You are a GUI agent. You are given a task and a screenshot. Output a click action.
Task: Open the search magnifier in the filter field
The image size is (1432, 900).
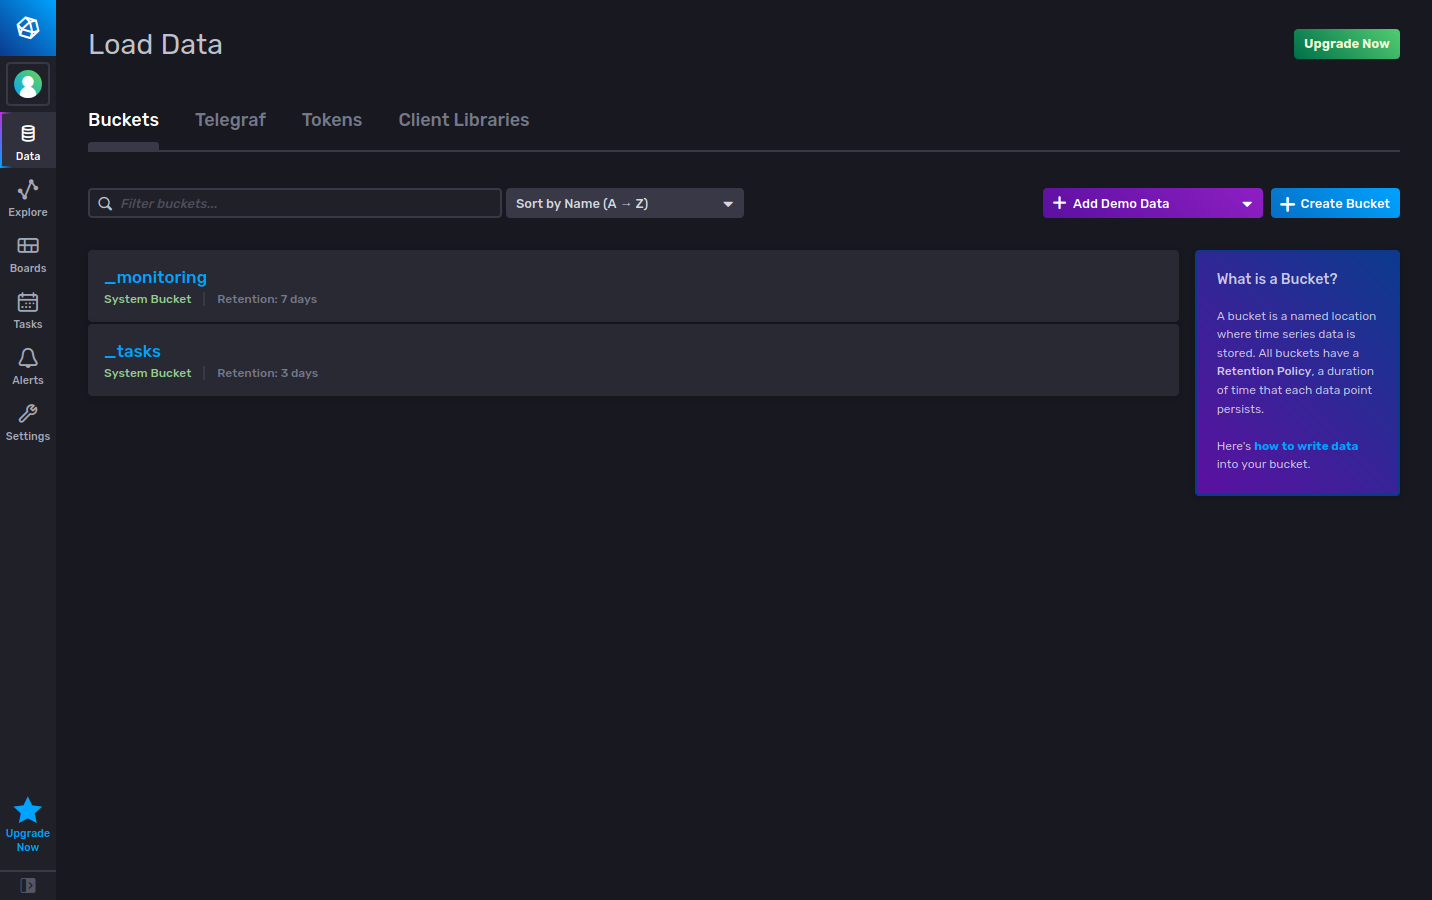[x=105, y=203]
